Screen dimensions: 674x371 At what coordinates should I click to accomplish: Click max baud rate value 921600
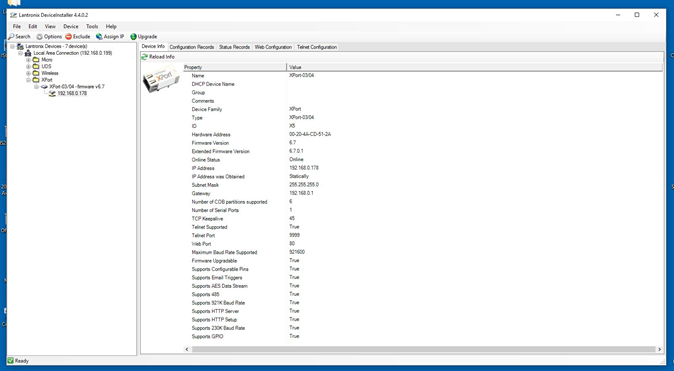[297, 252]
